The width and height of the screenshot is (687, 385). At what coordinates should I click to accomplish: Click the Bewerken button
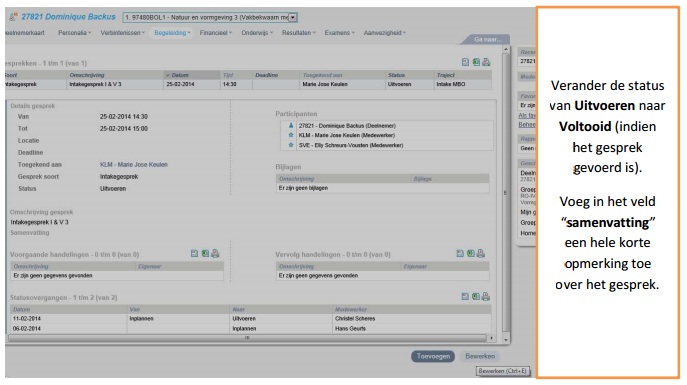480,356
